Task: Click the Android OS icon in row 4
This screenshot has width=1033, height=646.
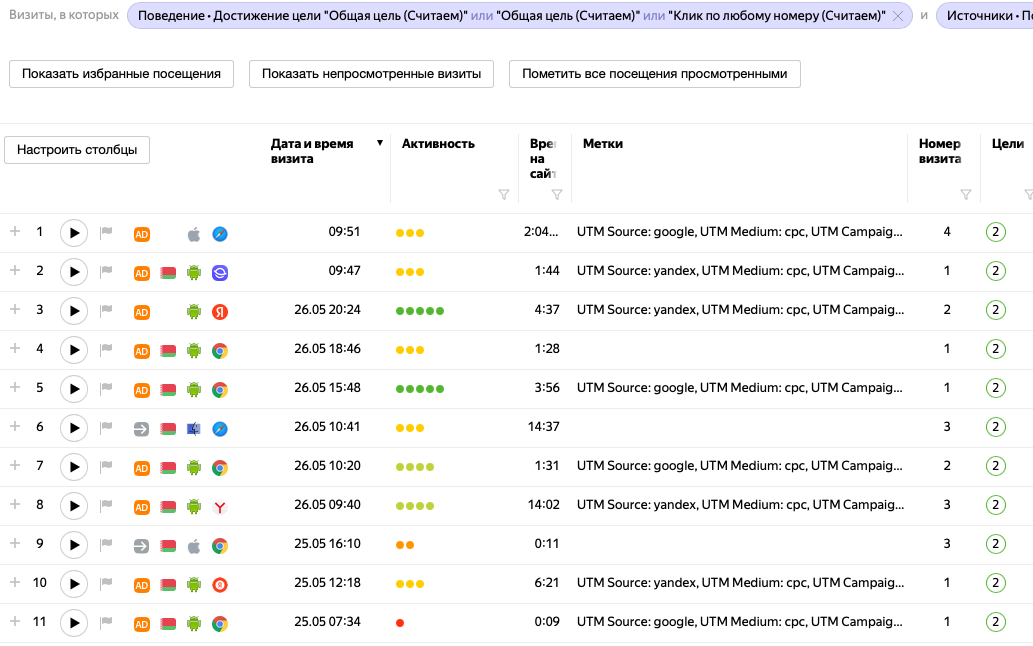Action: 194,350
